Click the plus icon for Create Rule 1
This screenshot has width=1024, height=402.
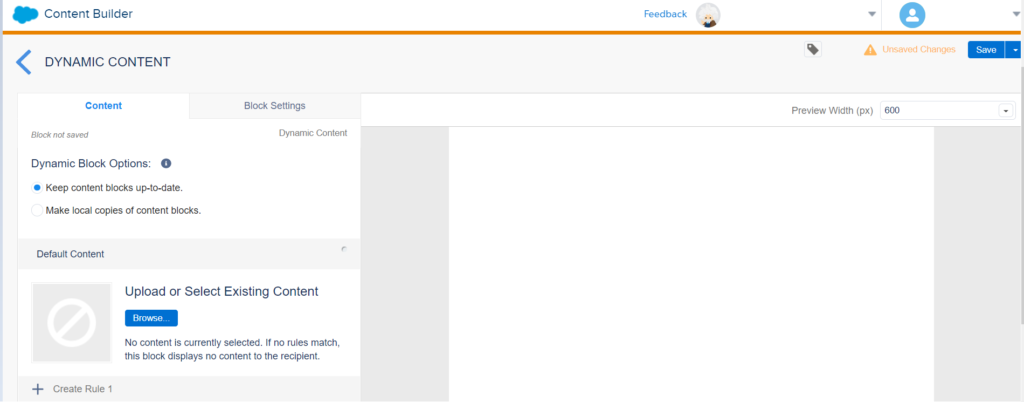pos(38,389)
